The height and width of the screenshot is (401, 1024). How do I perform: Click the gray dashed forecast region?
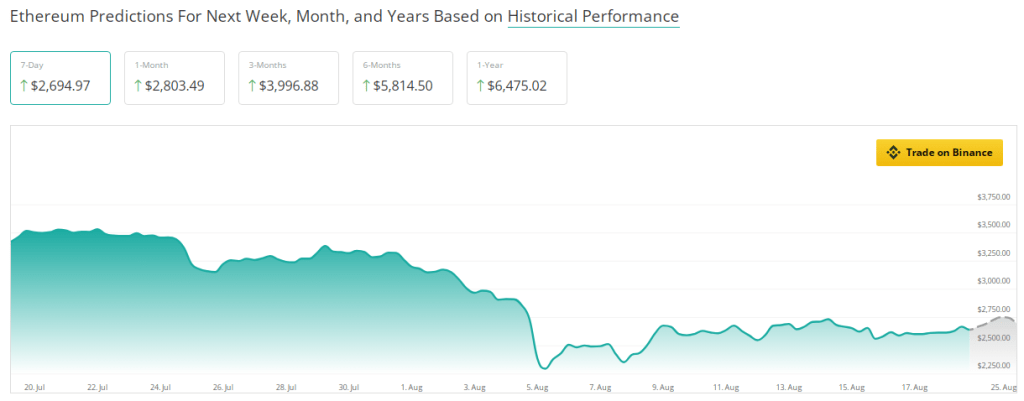(x=993, y=346)
